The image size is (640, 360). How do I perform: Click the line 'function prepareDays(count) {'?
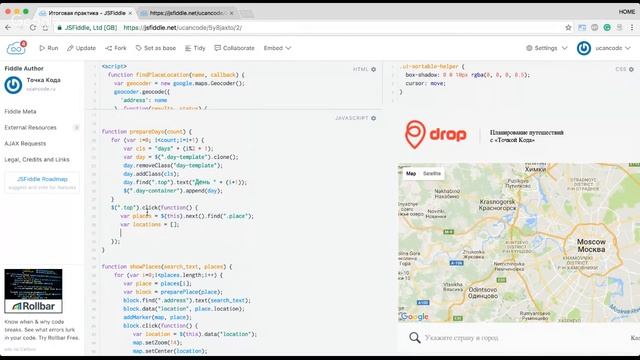147,131
